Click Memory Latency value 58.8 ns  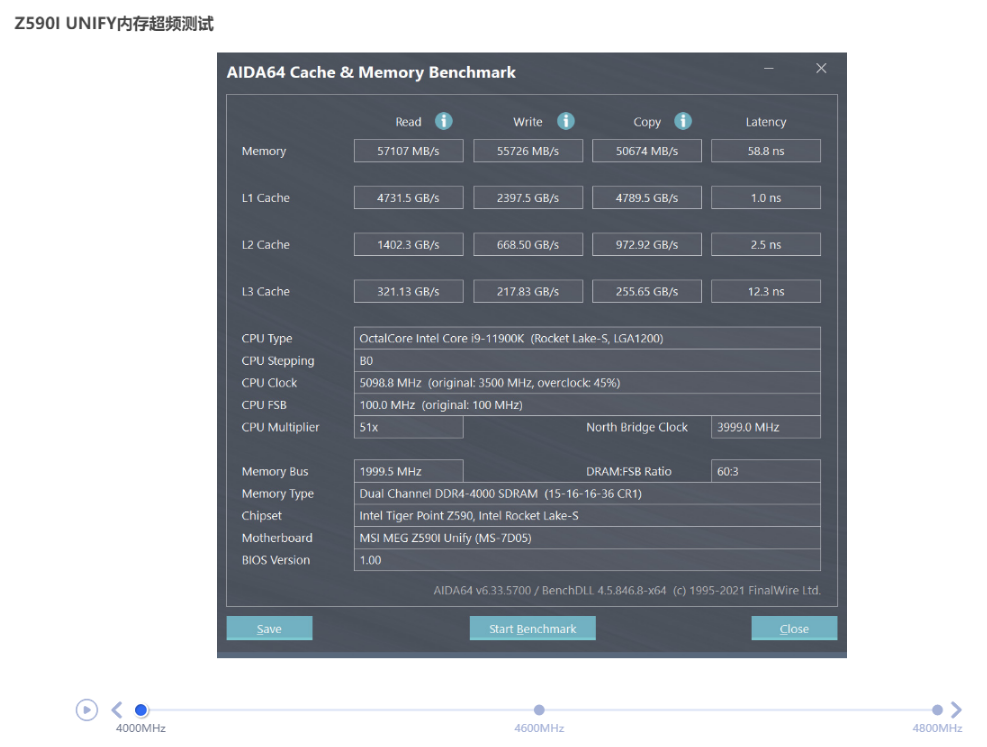[766, 151]
